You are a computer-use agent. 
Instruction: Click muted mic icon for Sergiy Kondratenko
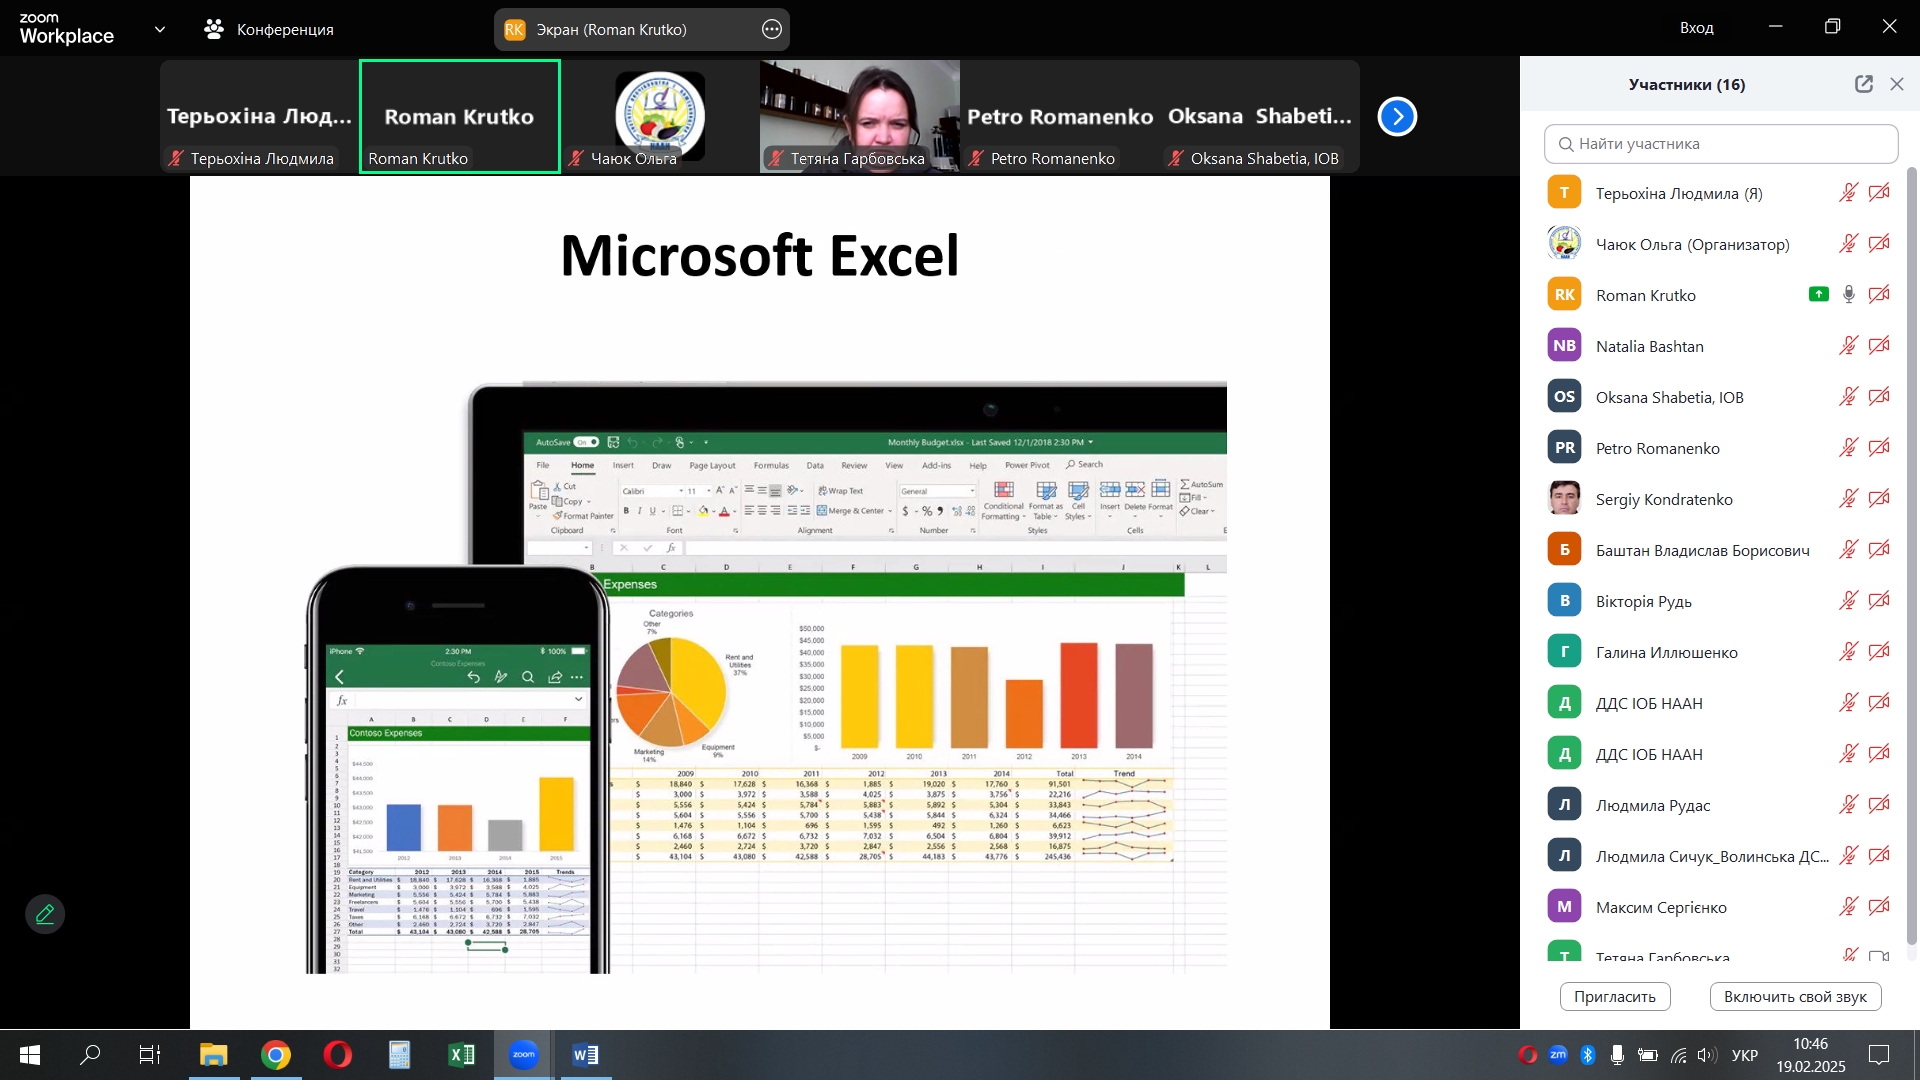[1848, 499]
